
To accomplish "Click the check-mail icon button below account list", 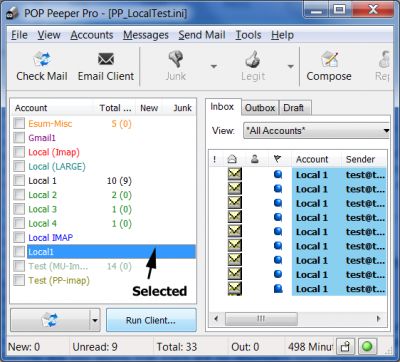I will point(50,320).
